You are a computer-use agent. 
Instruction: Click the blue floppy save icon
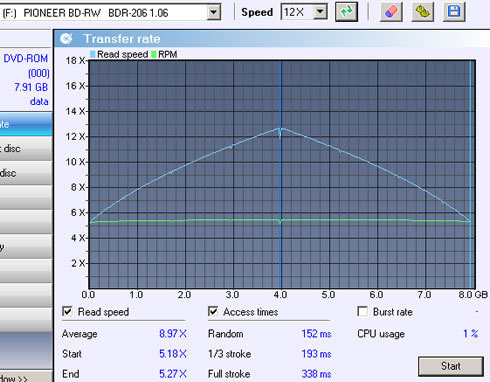pyautogui.click(x=454, y=12)
